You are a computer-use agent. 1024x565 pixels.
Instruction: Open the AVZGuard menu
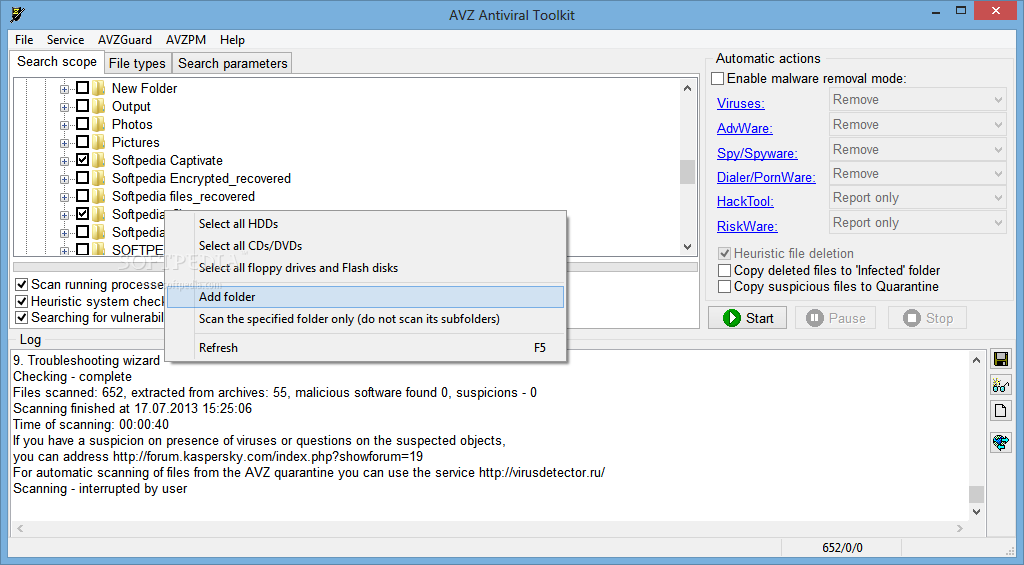(x=125, y=40)
